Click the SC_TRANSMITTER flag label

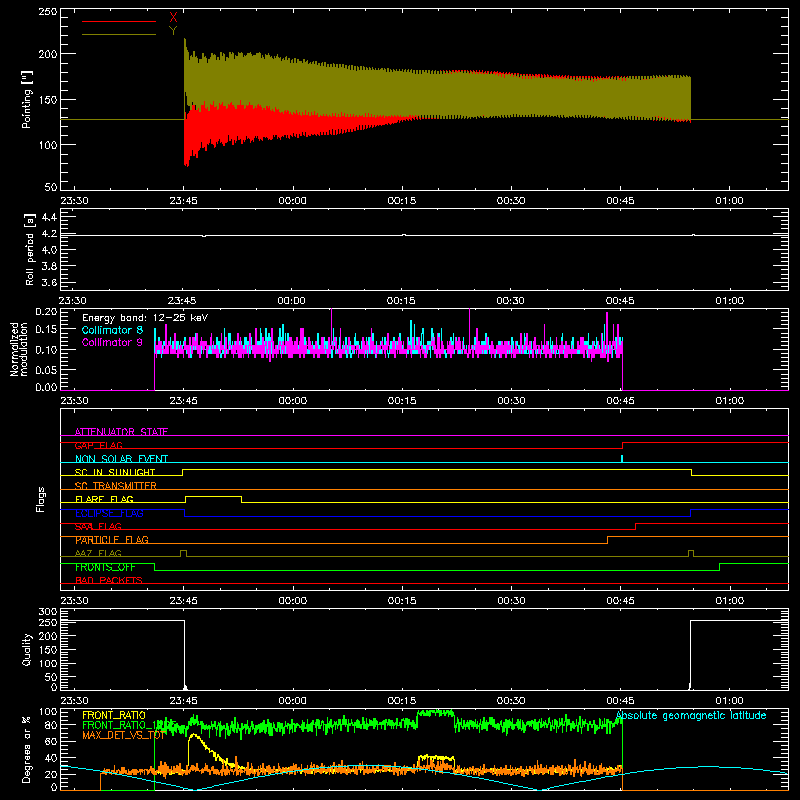coord(116,486)
